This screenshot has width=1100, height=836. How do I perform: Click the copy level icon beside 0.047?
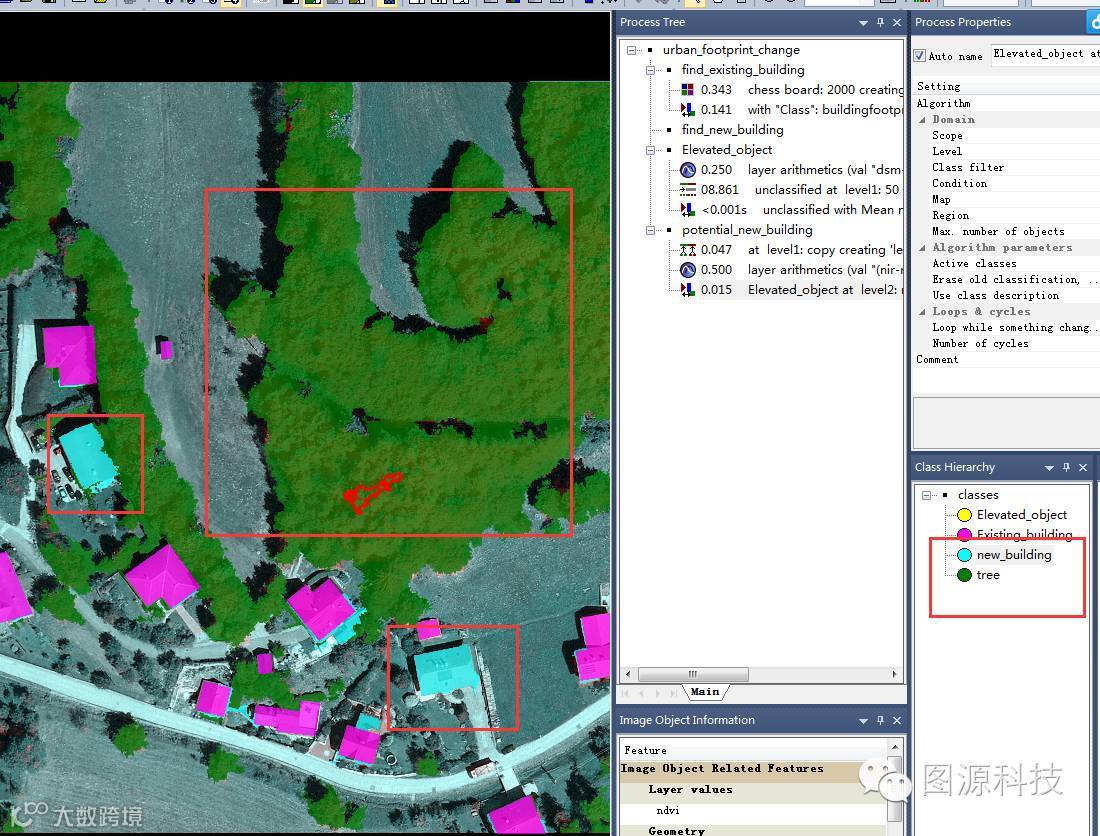point(688,250)
